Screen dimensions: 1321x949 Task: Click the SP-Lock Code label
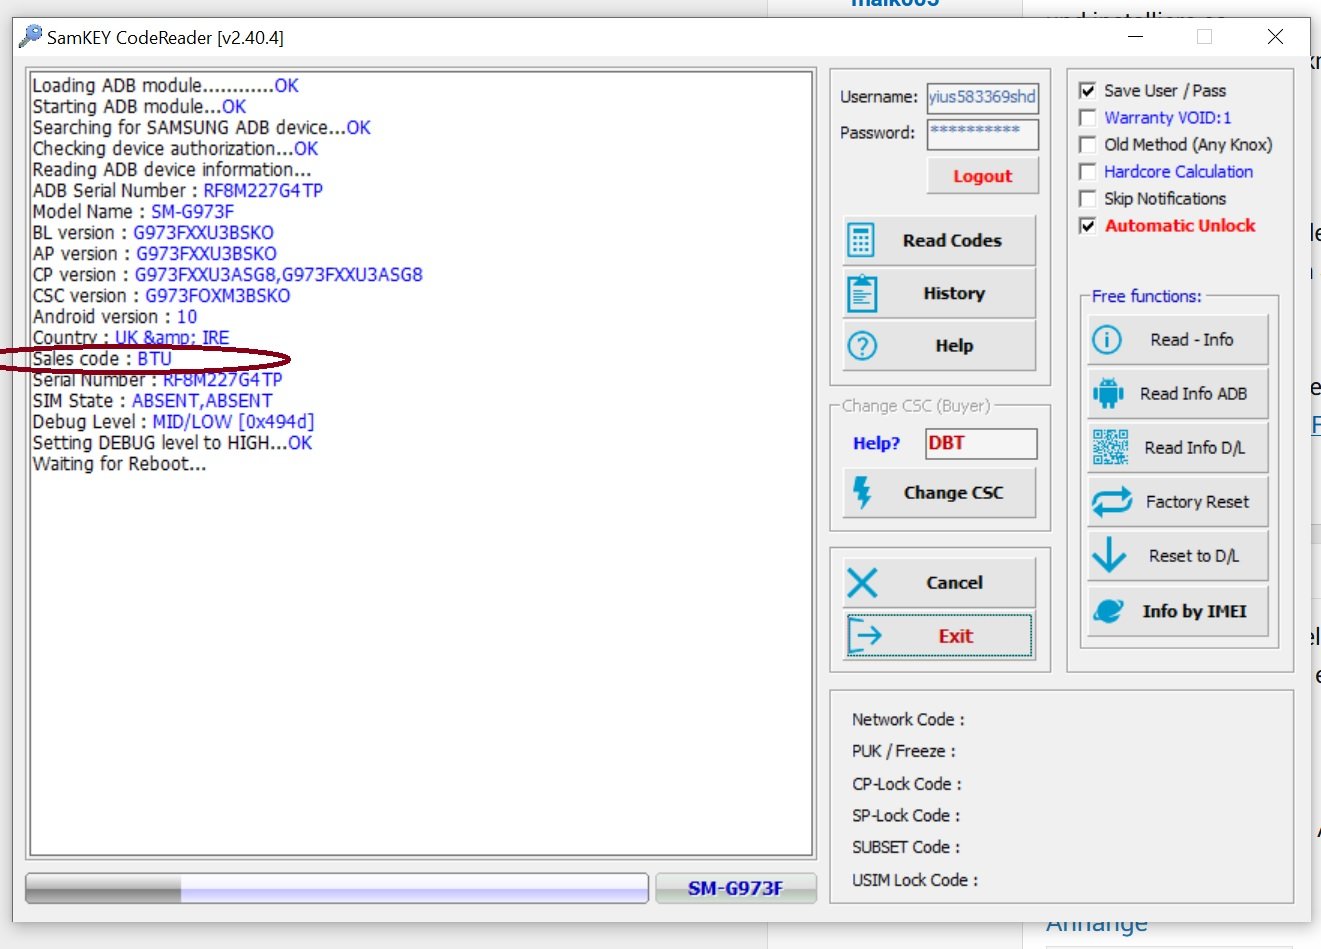[906, 816]
